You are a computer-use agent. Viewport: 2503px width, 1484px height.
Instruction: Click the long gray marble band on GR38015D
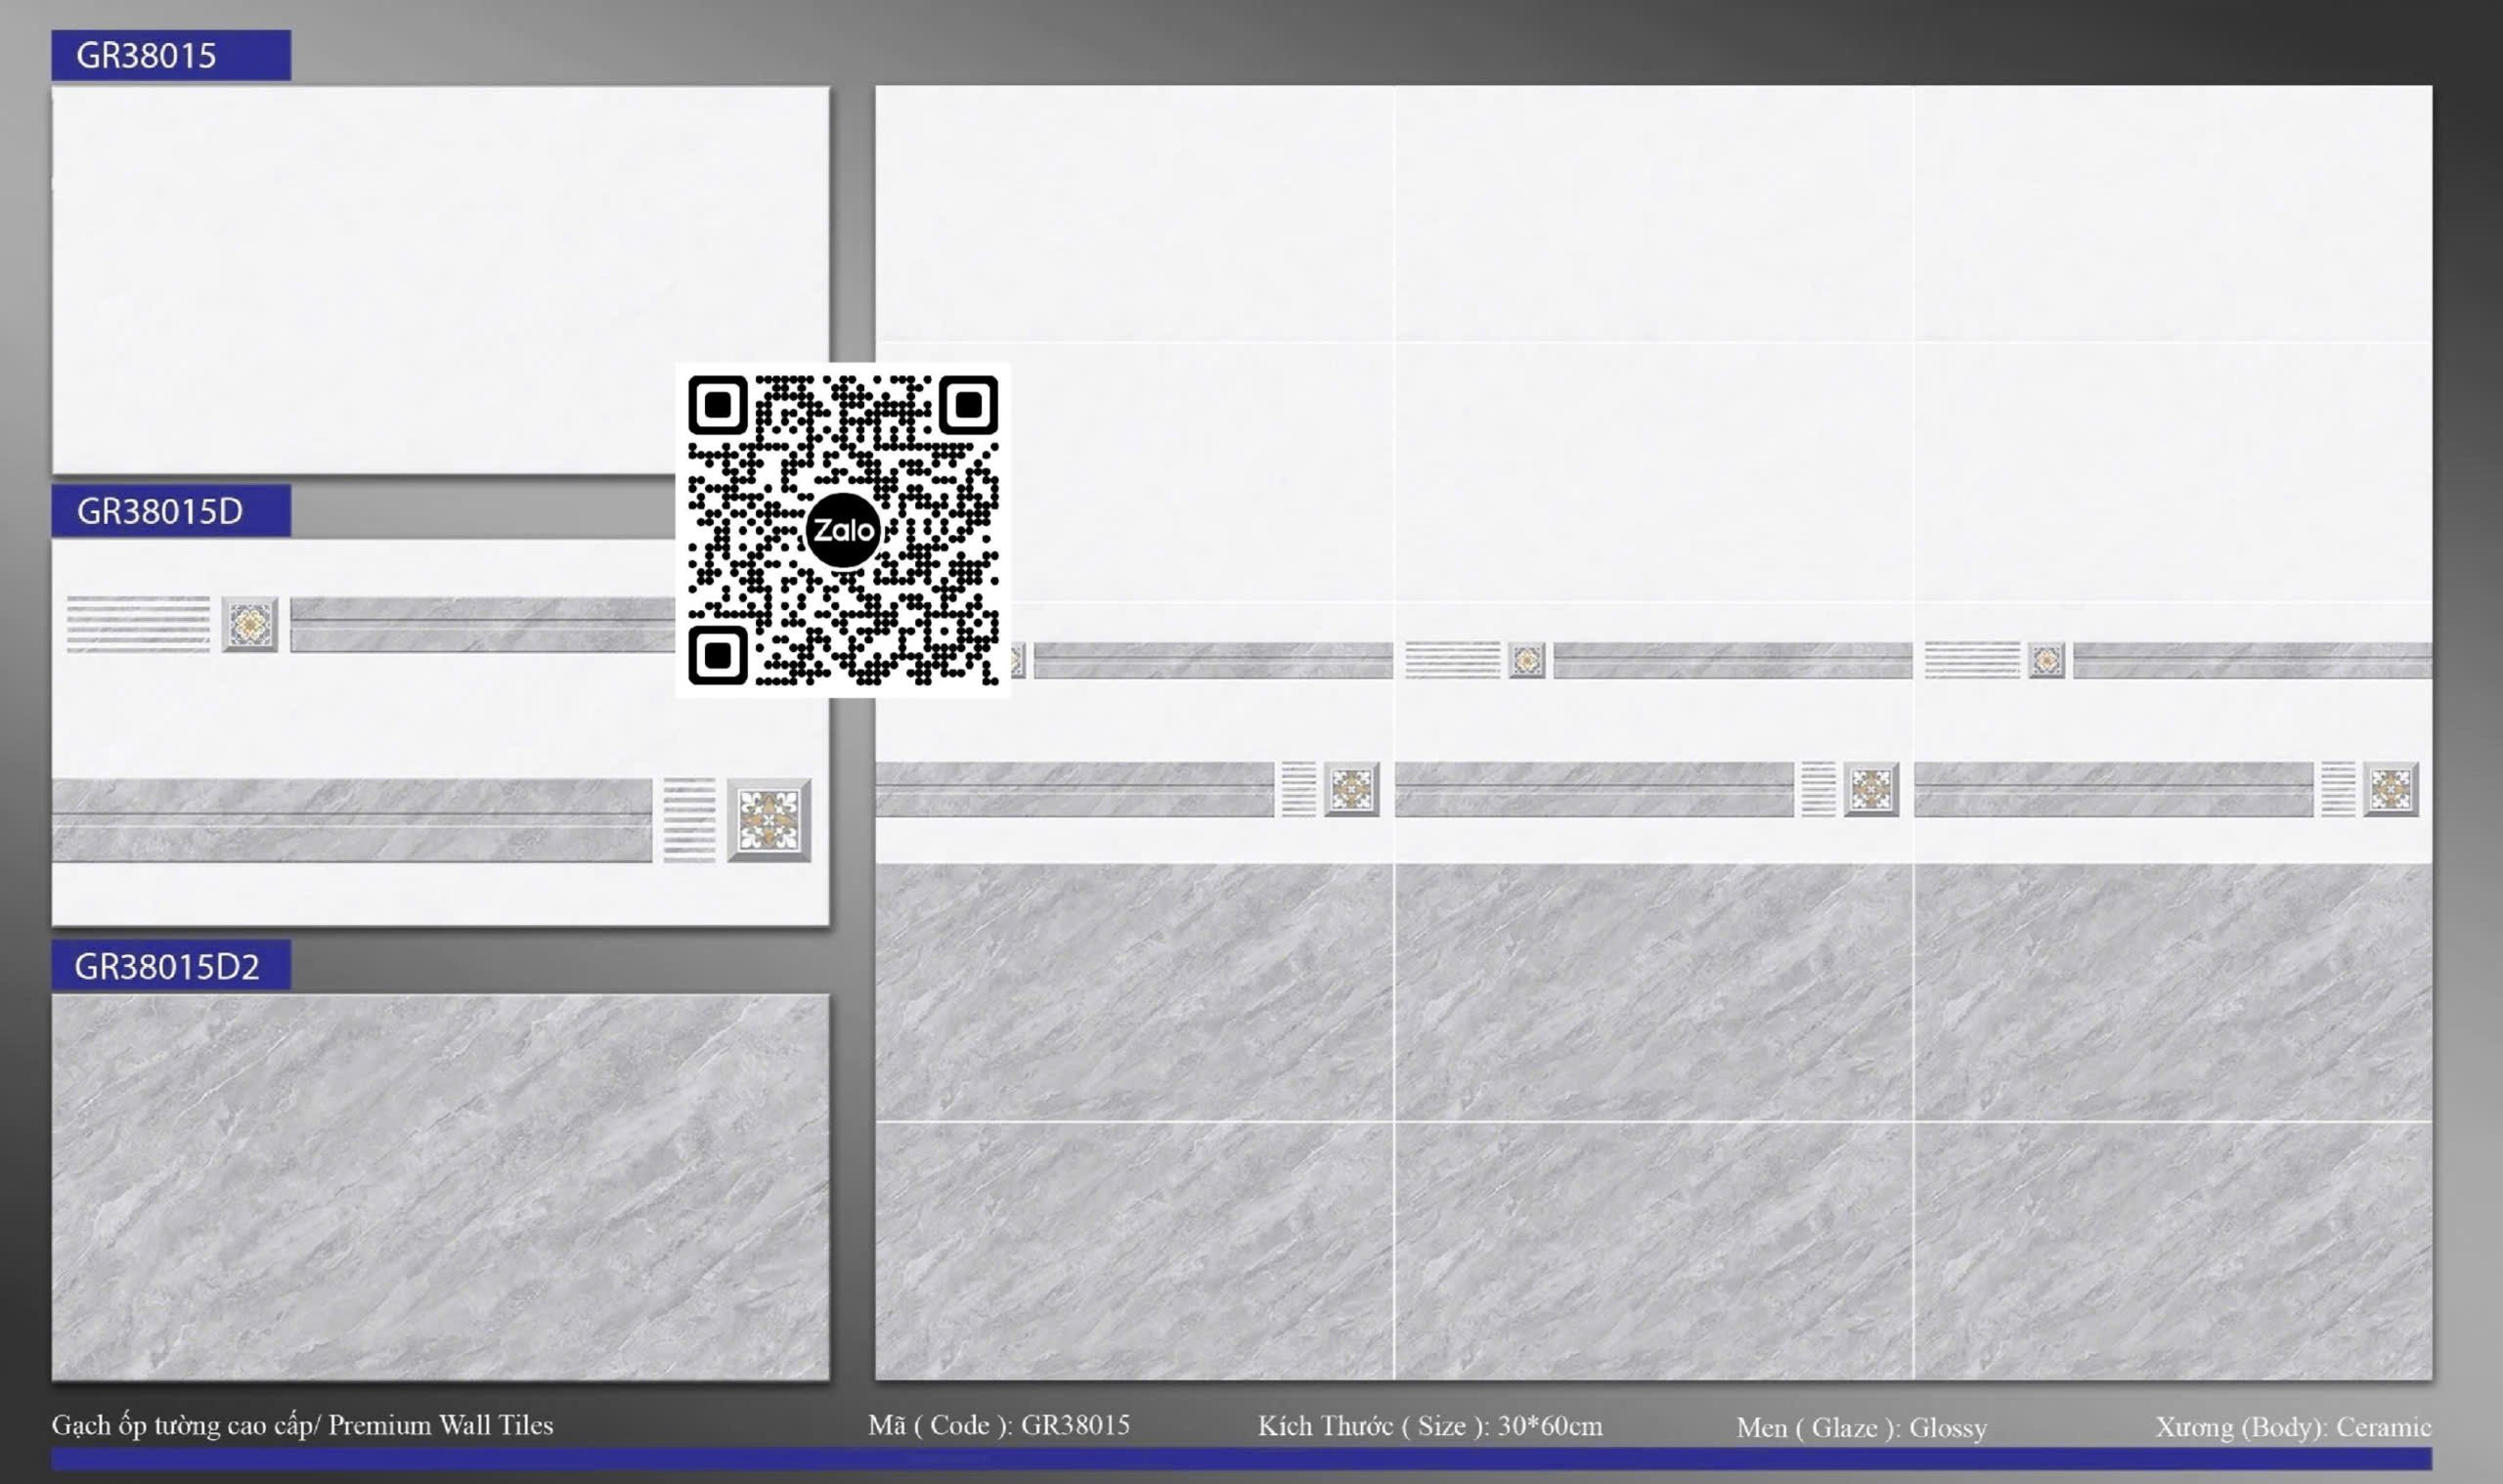pyautogui.click(x=352, y=820)
